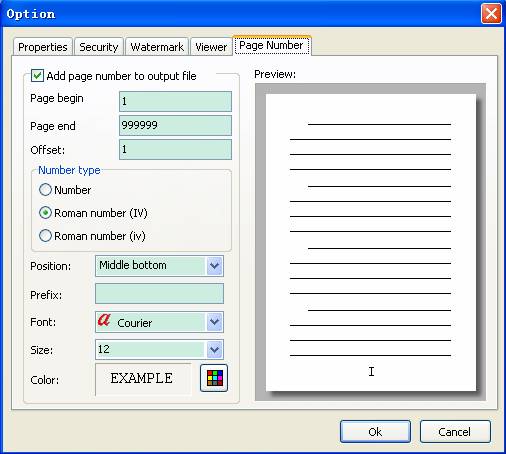Switch to the Viewer tab
Viewport: 506px width, 454px height.
[x=211, y=47]
